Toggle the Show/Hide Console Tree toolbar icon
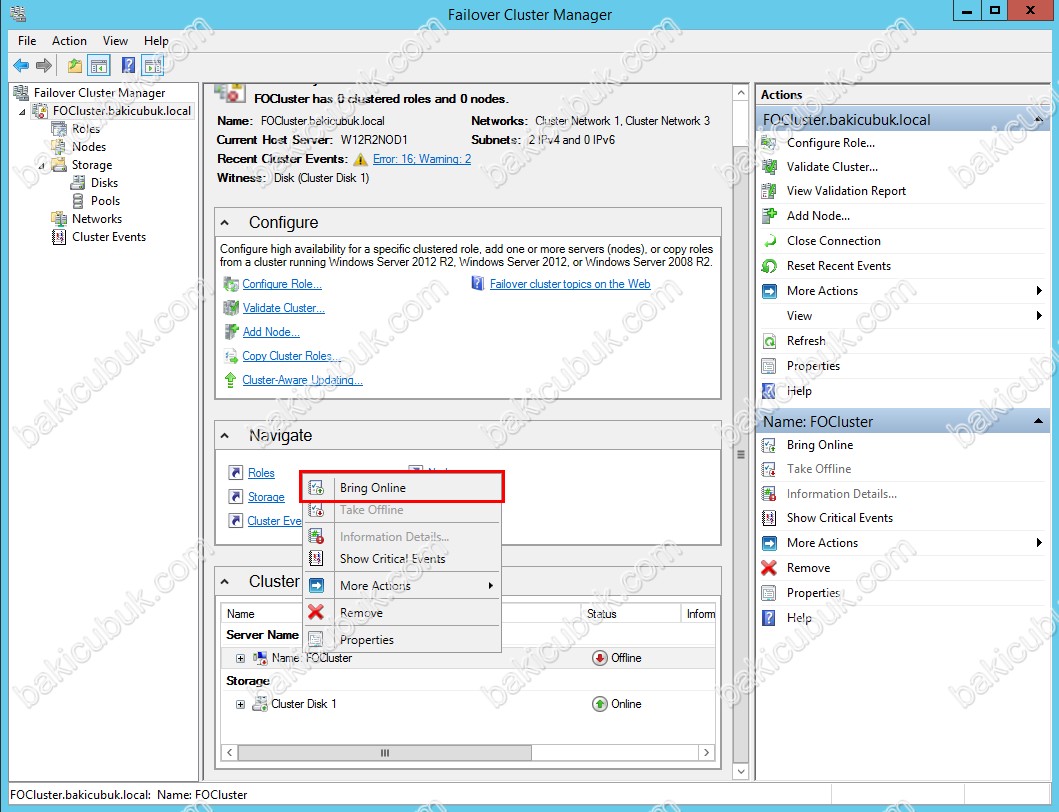Image resolution: width=1059 pixels, height=812 pixels. tap(99, 66)
